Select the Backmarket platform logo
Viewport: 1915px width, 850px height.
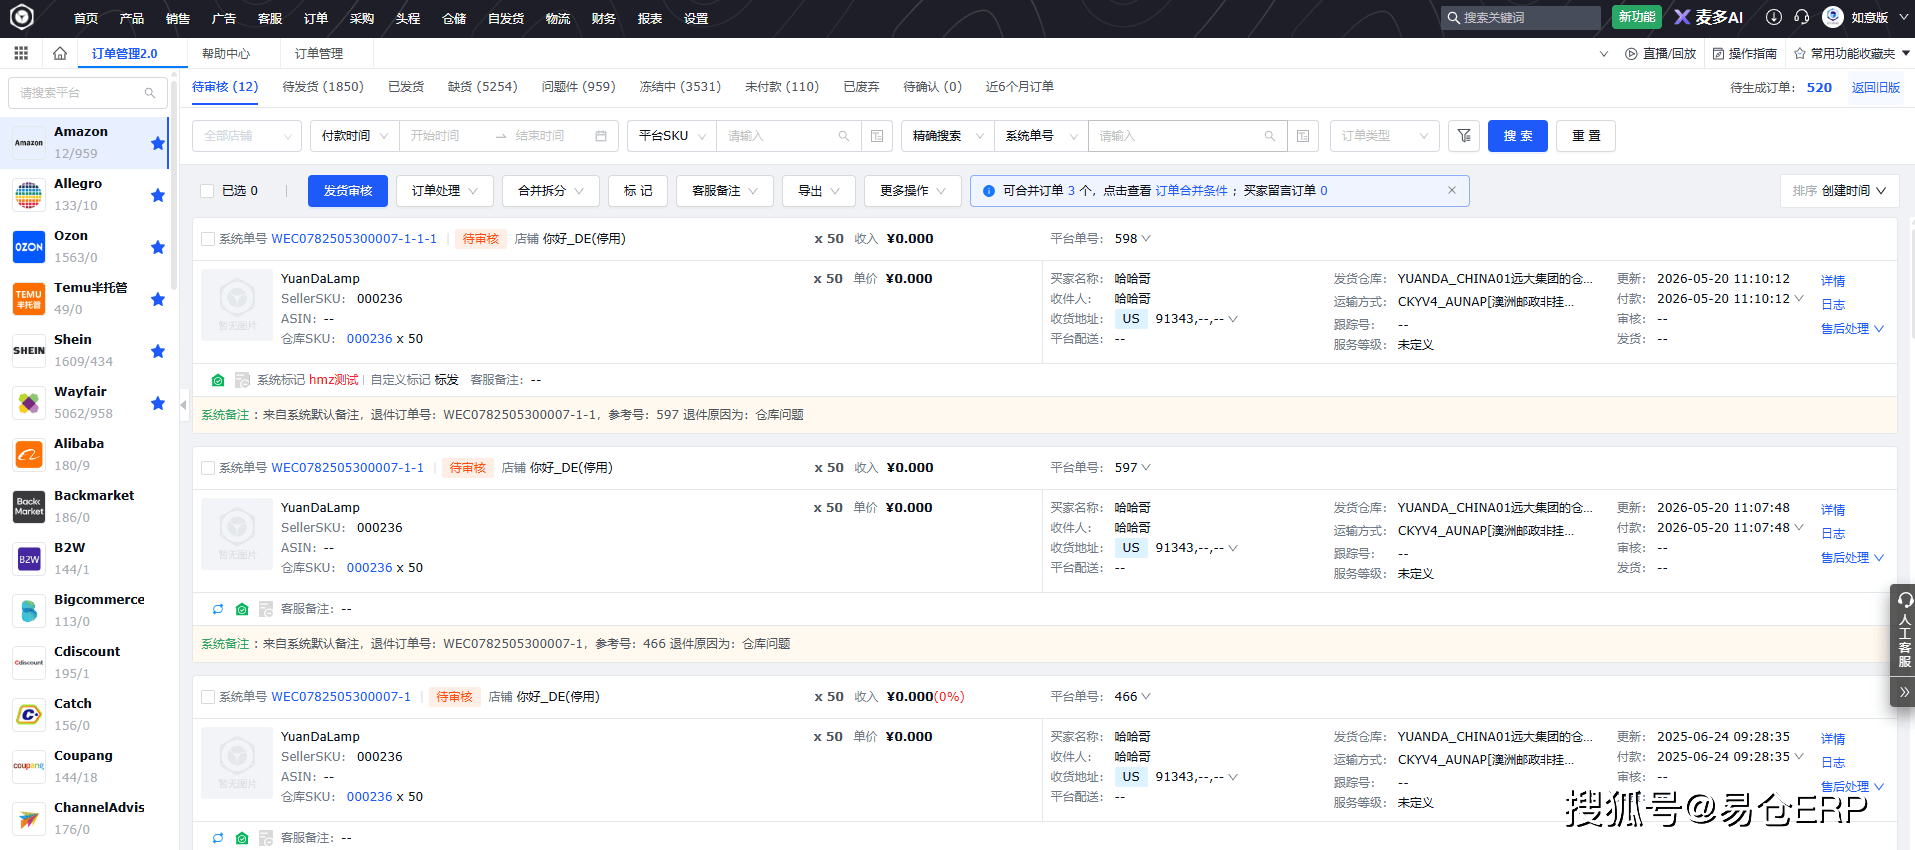point(29,507)
